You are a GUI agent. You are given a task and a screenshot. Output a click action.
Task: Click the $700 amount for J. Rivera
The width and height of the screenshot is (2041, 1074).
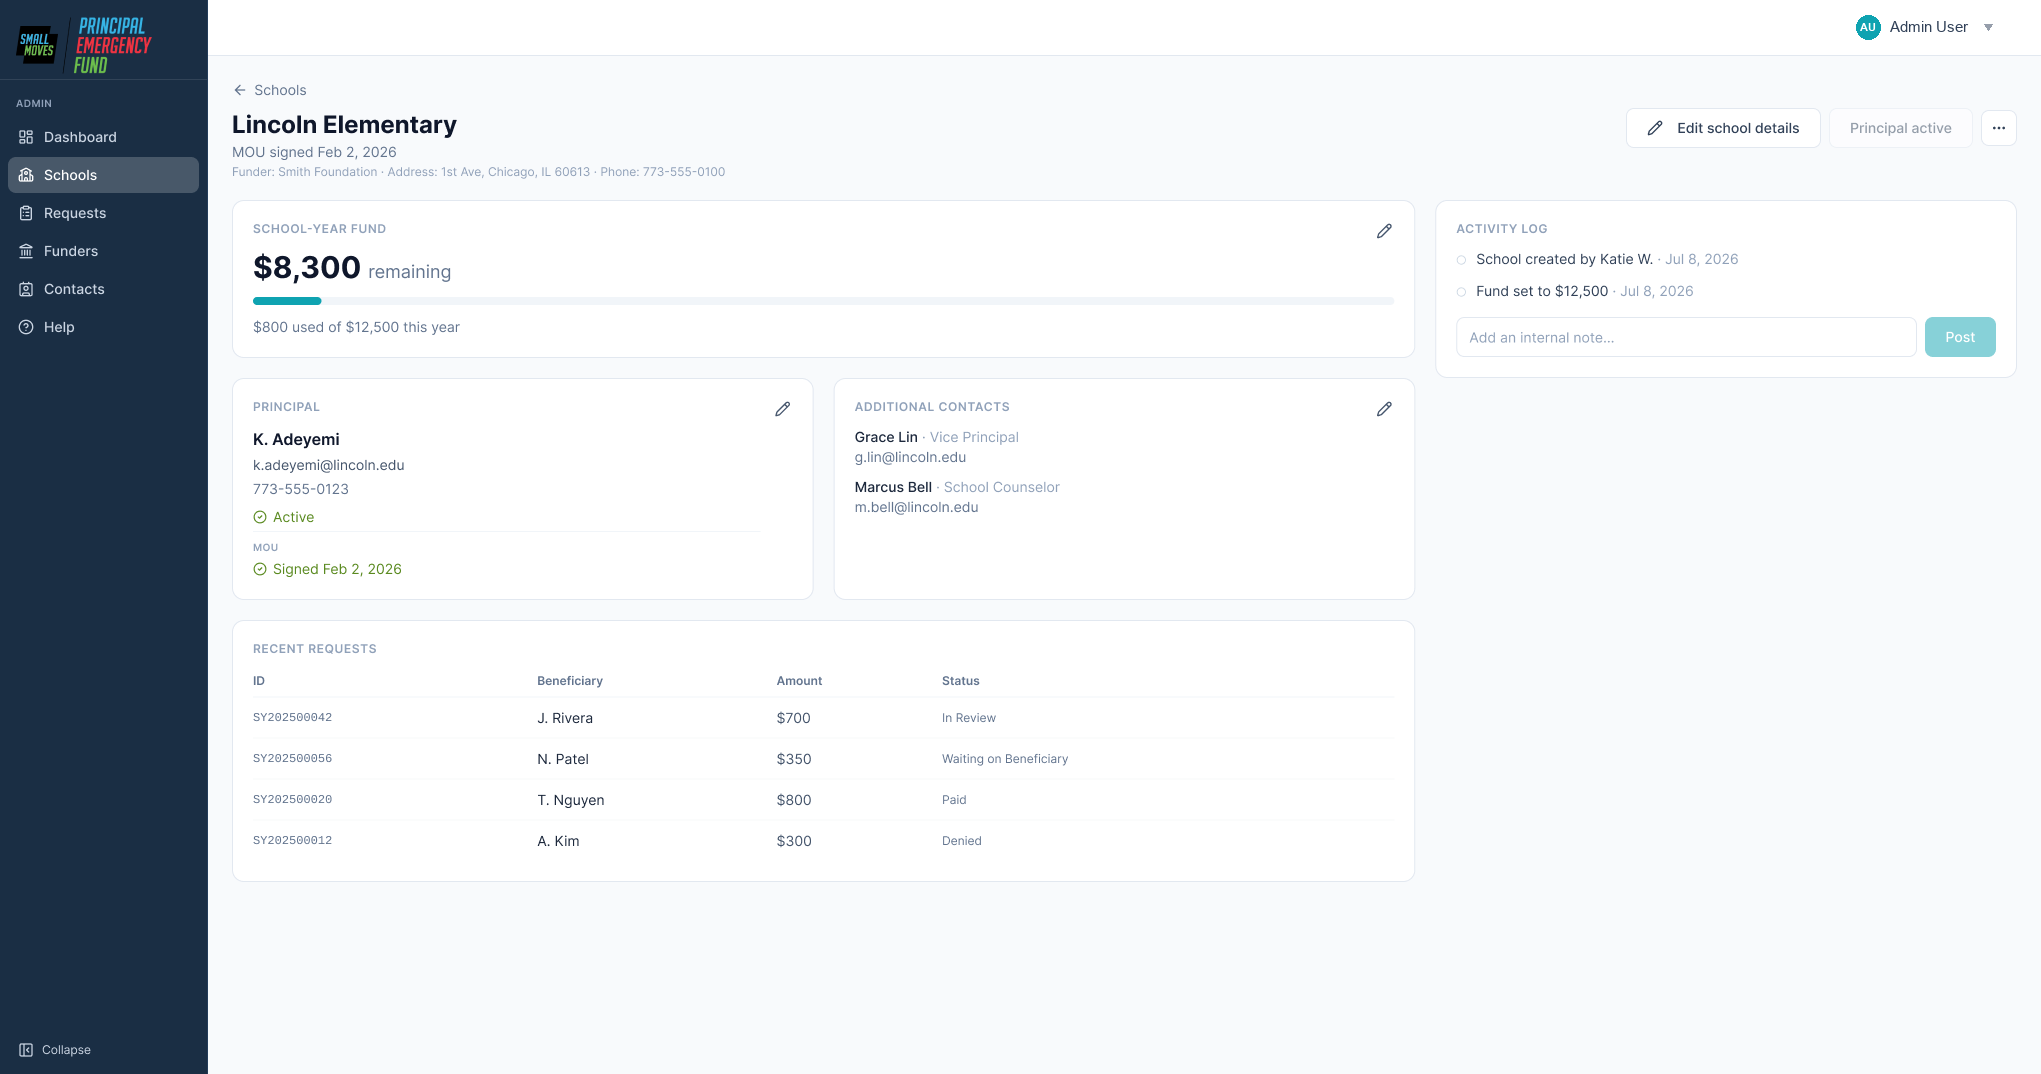794,718
